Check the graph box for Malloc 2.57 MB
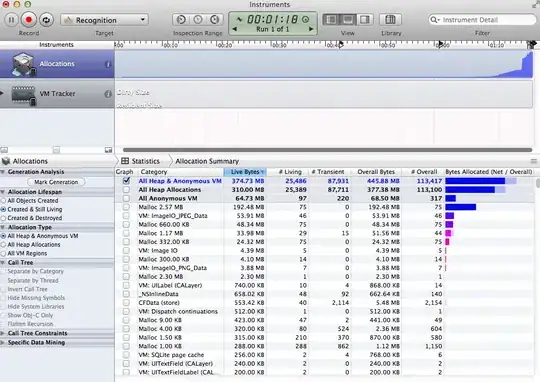This screenshot has width=540, height=382. click(126, 207)
